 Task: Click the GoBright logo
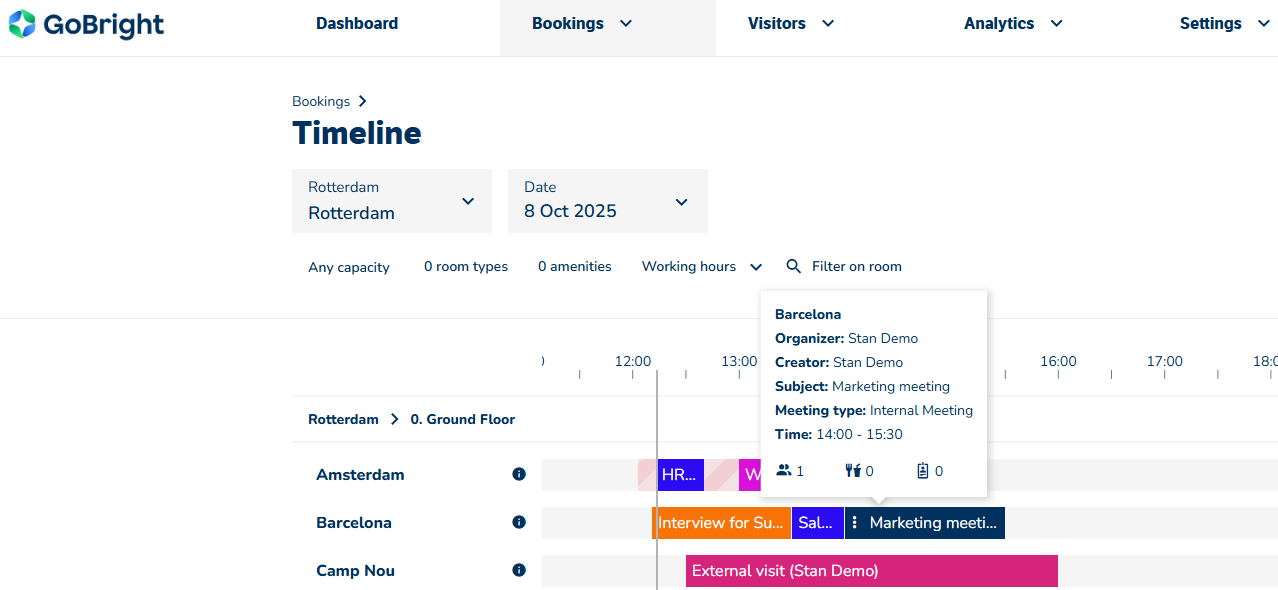[86, 24]
